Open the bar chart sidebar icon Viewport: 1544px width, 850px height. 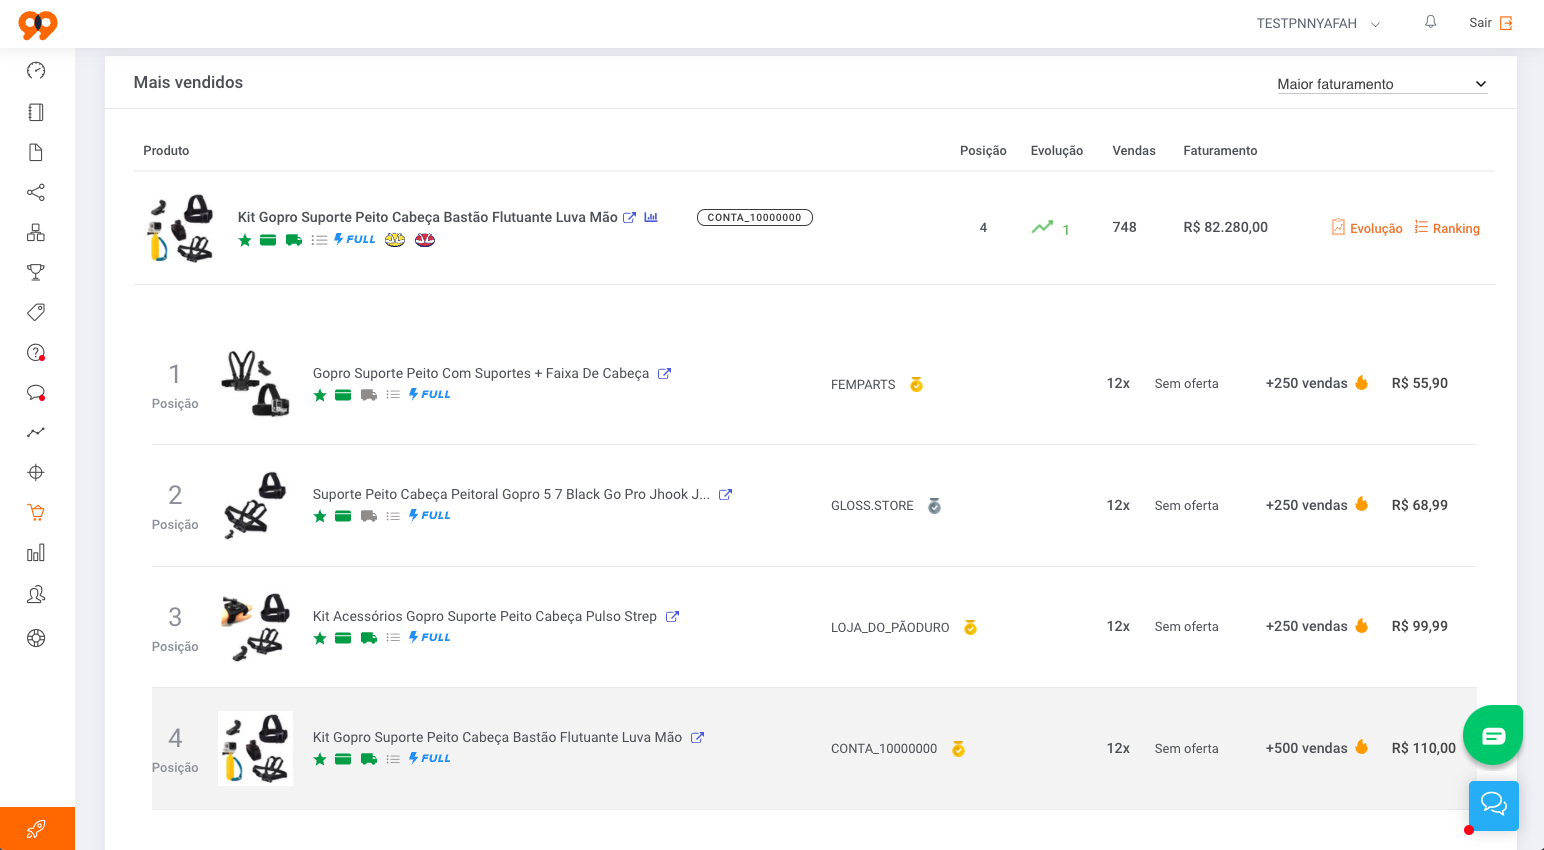(36, 553)
